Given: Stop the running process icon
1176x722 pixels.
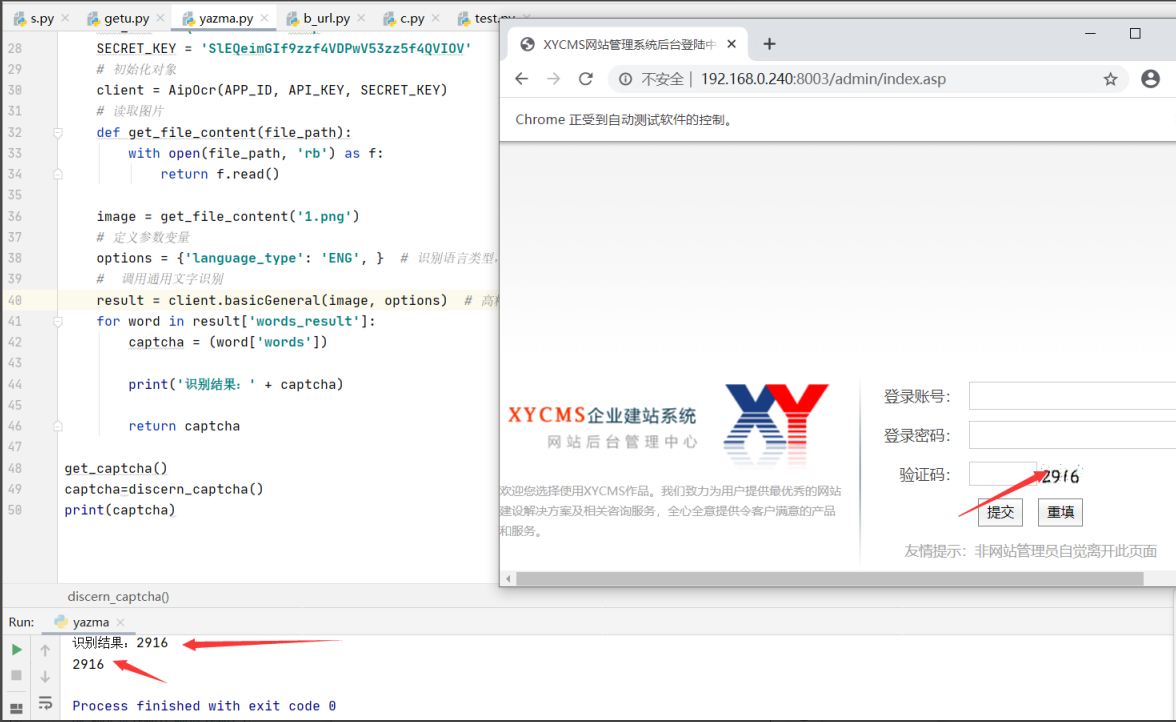Looking at the screenshot, I should click(16, 676).
